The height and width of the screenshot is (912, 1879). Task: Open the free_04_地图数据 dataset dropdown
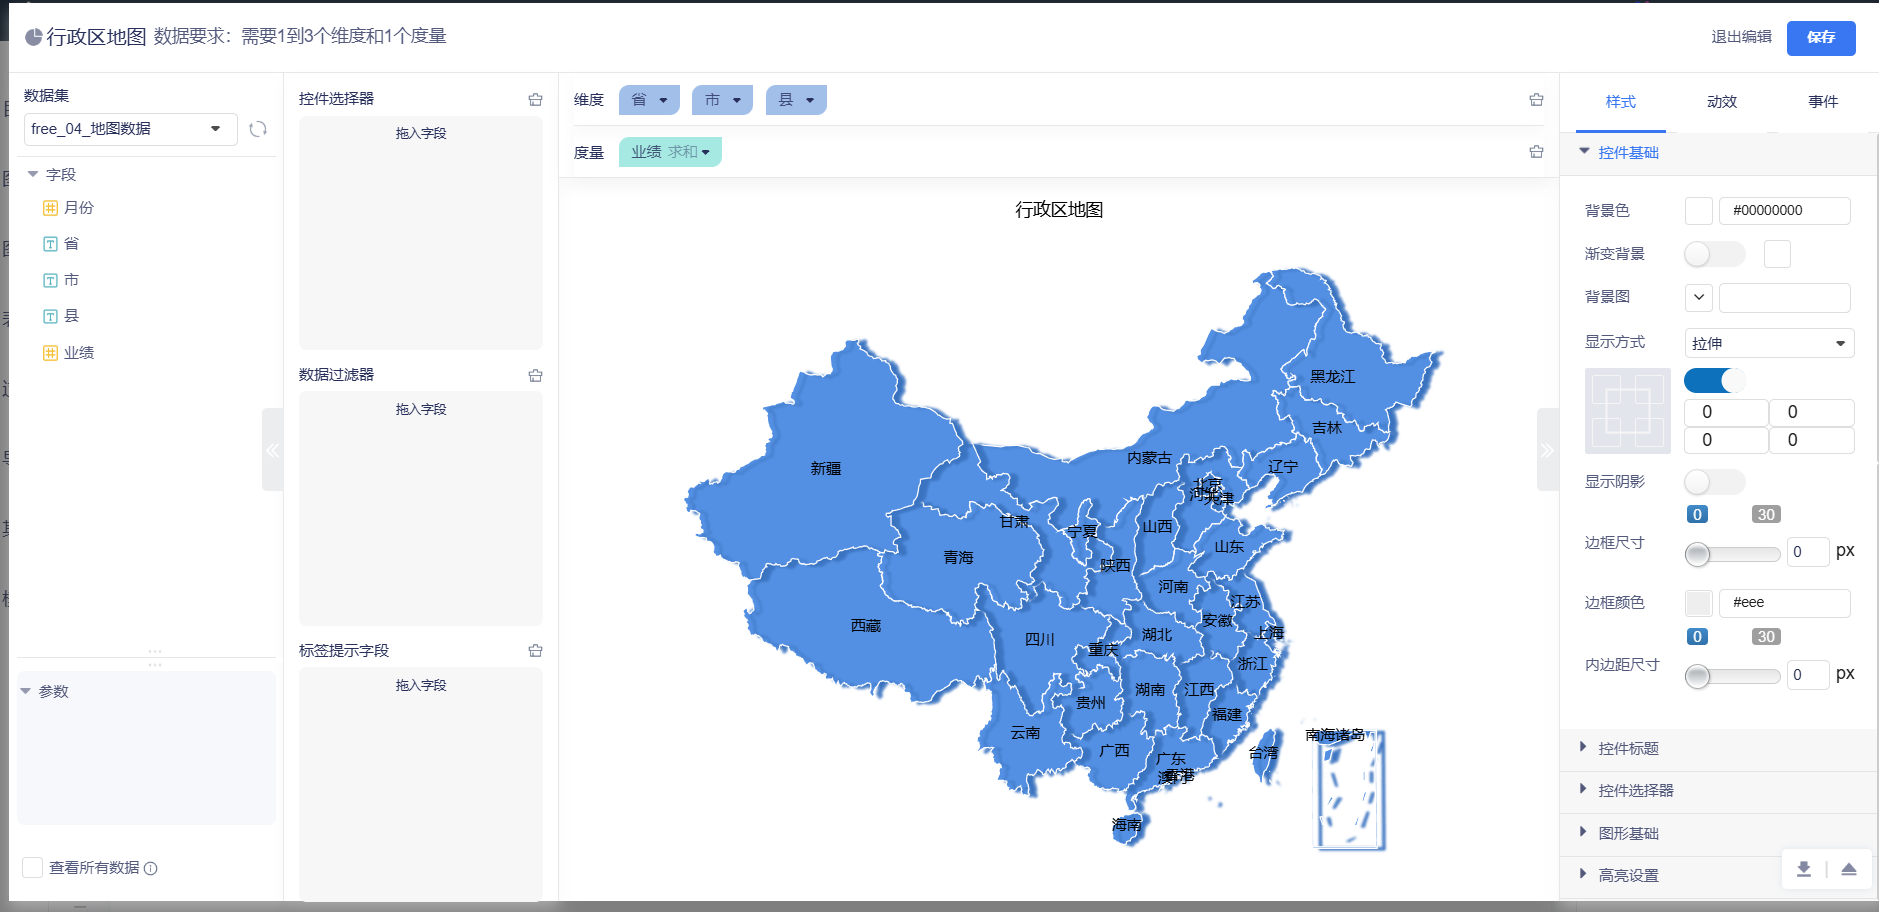click(x=130, y=129)
